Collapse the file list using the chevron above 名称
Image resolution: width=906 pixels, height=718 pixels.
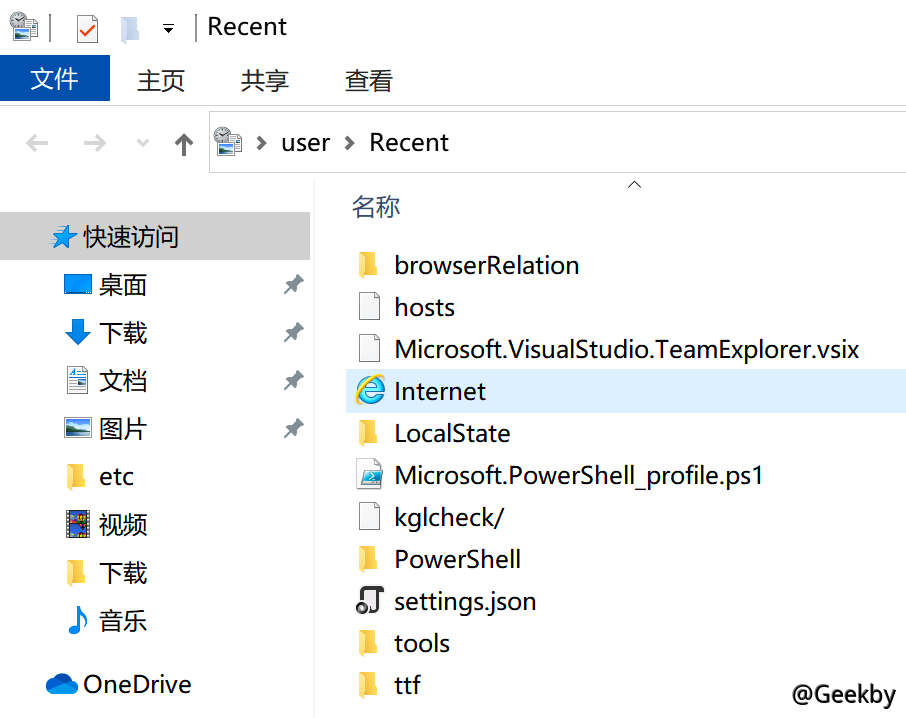[634, 184]
